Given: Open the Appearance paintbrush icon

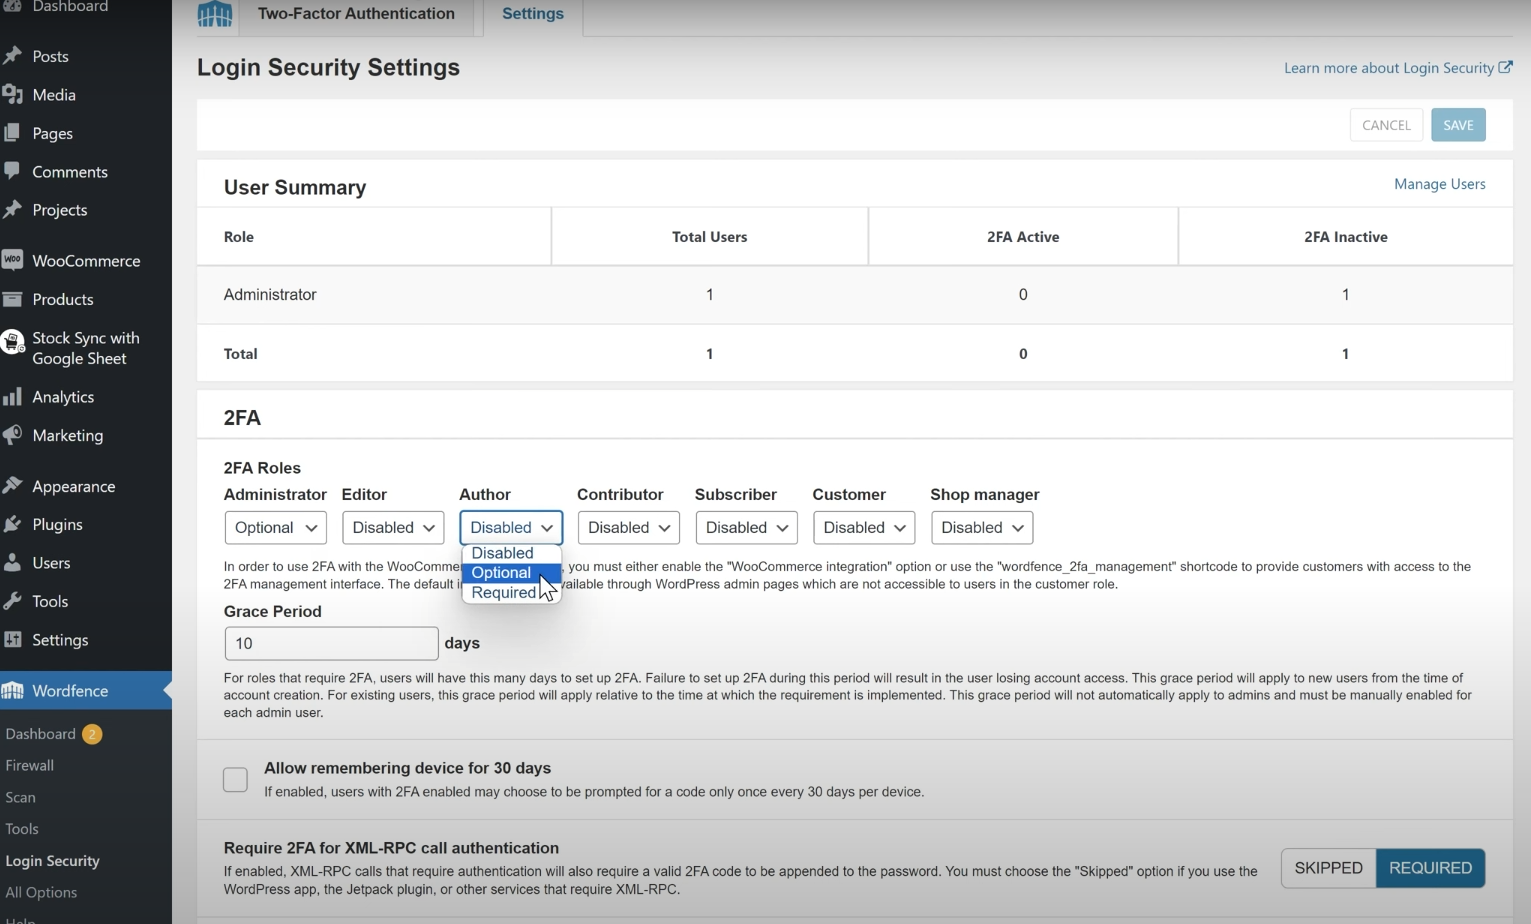Looking at the screenshot, I should pos(13,486).
